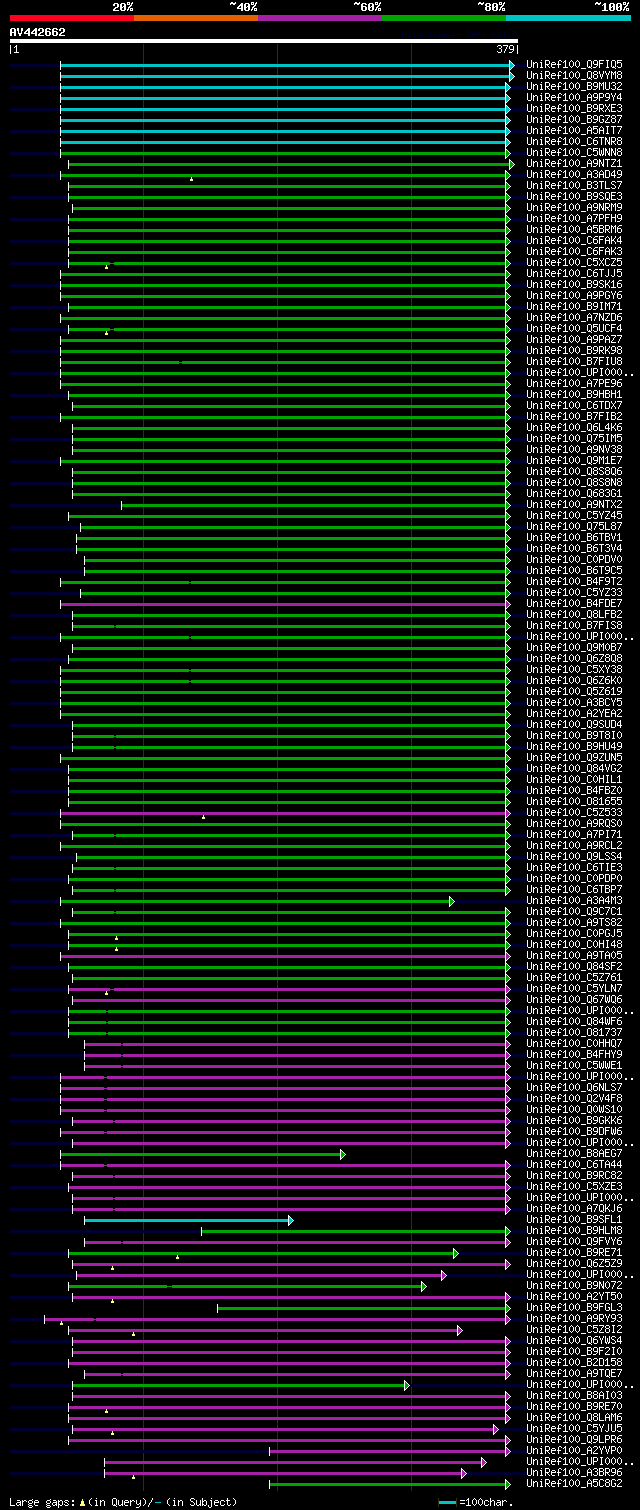The width and height of the screenshot is (640, 1510).
Task: Click label UniRef100_C0HI48
Action: (574, 944)
